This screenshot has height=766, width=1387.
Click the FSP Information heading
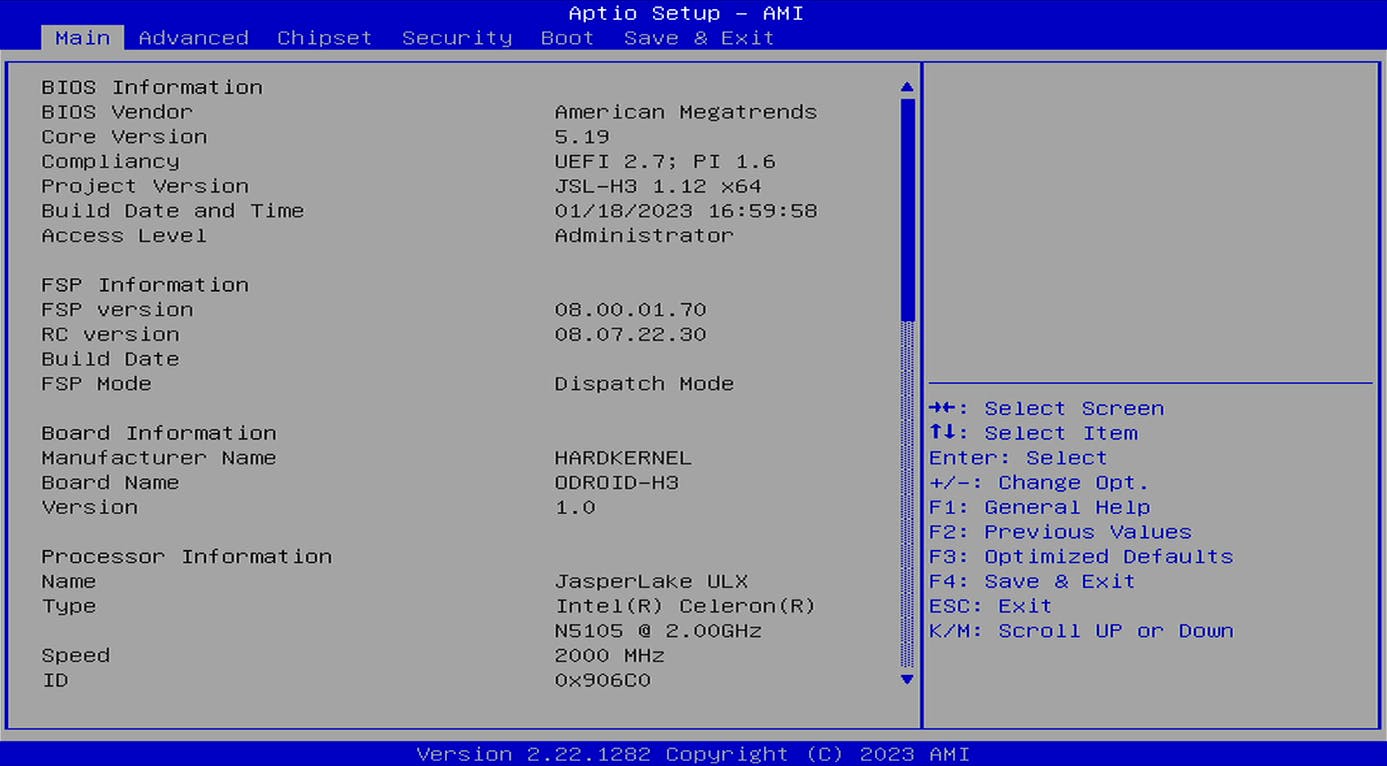[x=145, y=285]
